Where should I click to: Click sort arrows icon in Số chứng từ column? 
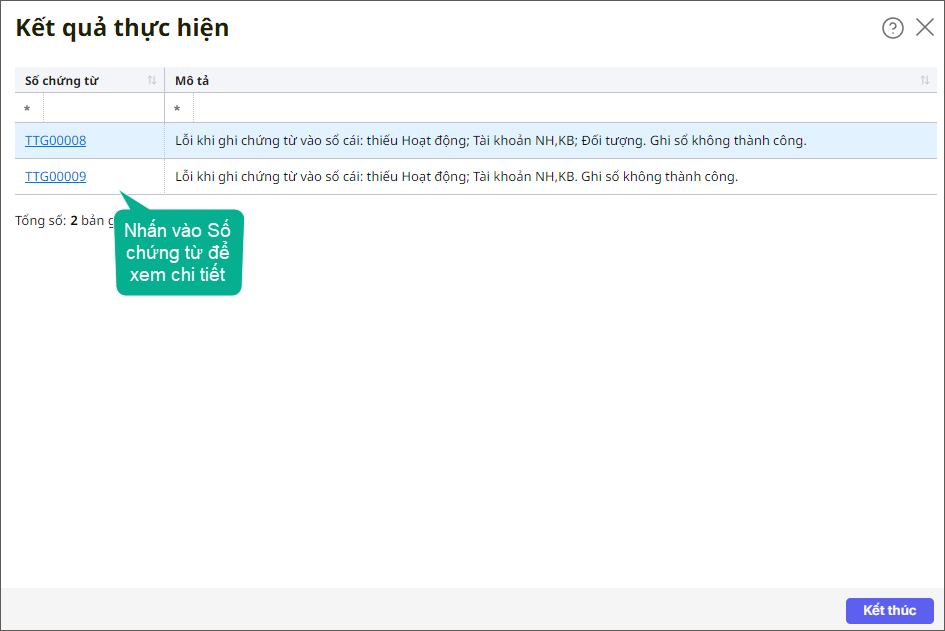coord(152,80)
